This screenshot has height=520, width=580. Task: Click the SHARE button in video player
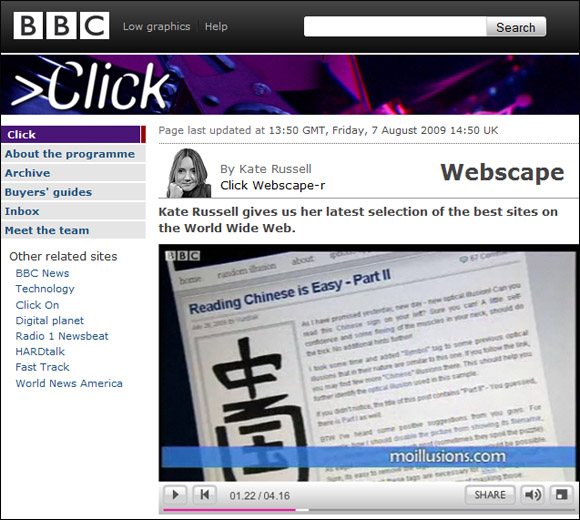pyautogui.click(x=490, y=495)
